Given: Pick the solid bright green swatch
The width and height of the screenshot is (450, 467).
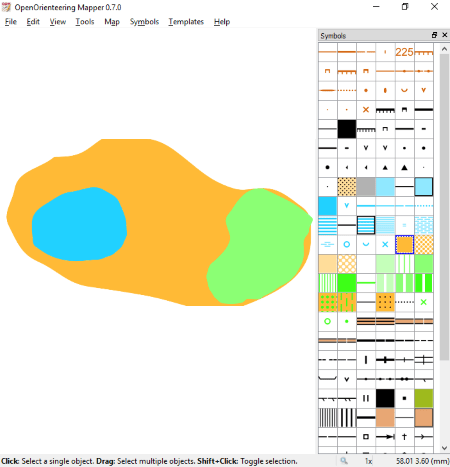Looking at the screenshot, I should [x=347, y=283].
